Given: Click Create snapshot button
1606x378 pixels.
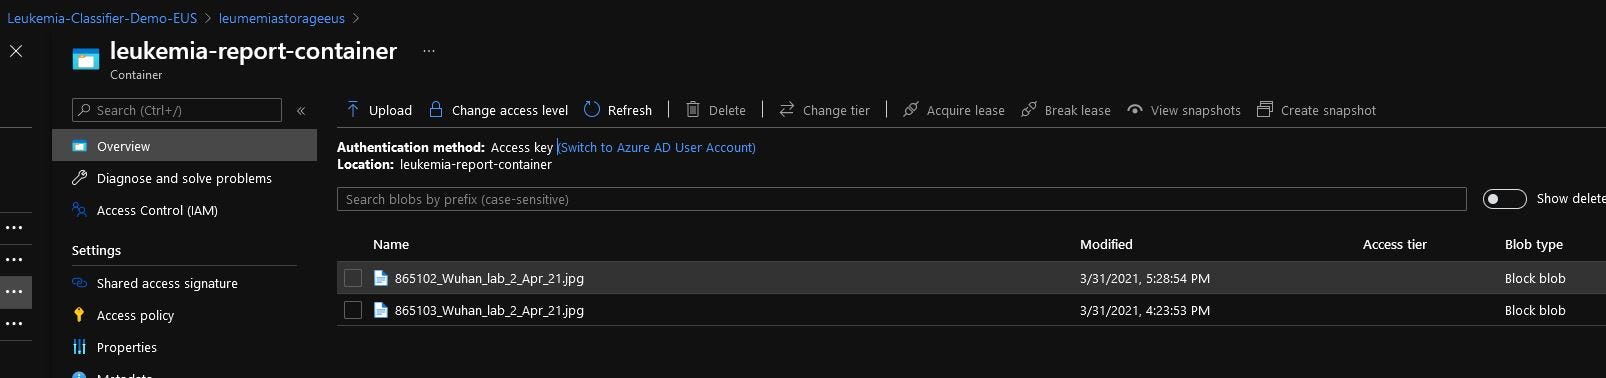Looking at the screenshot, I should tap(1317, 110).
